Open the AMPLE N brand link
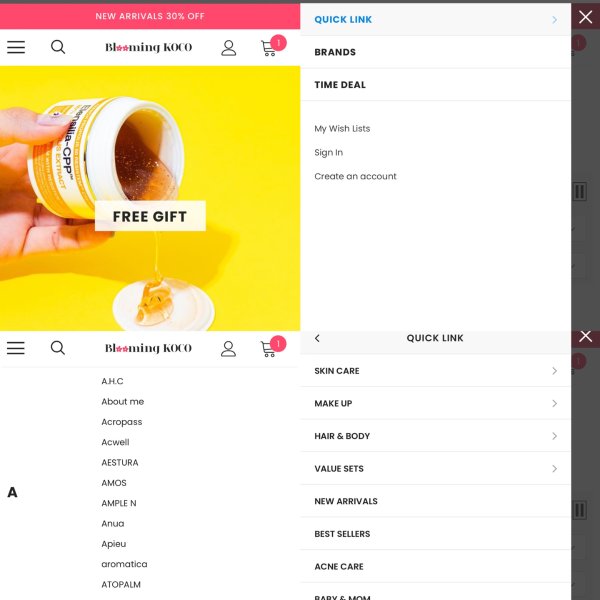Screen dimensions: 600x600 [x=119, y=503]
